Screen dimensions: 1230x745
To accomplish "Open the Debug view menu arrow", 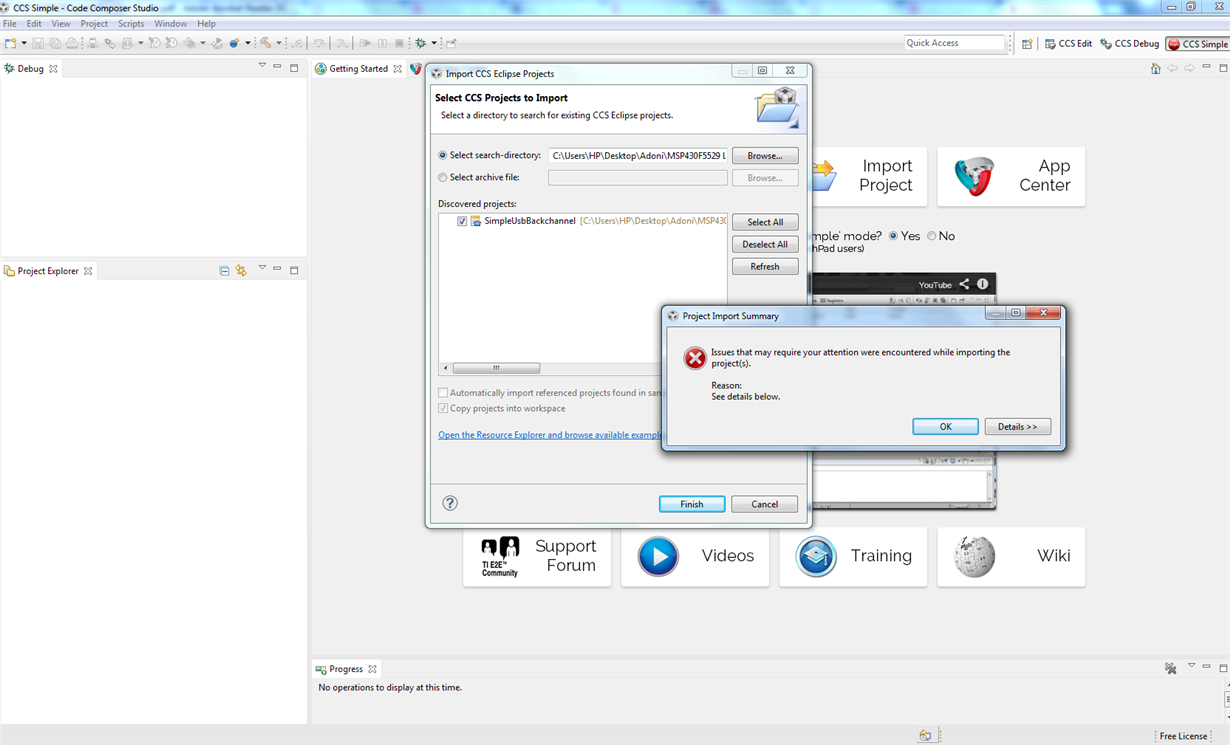I will click(262, 66).
